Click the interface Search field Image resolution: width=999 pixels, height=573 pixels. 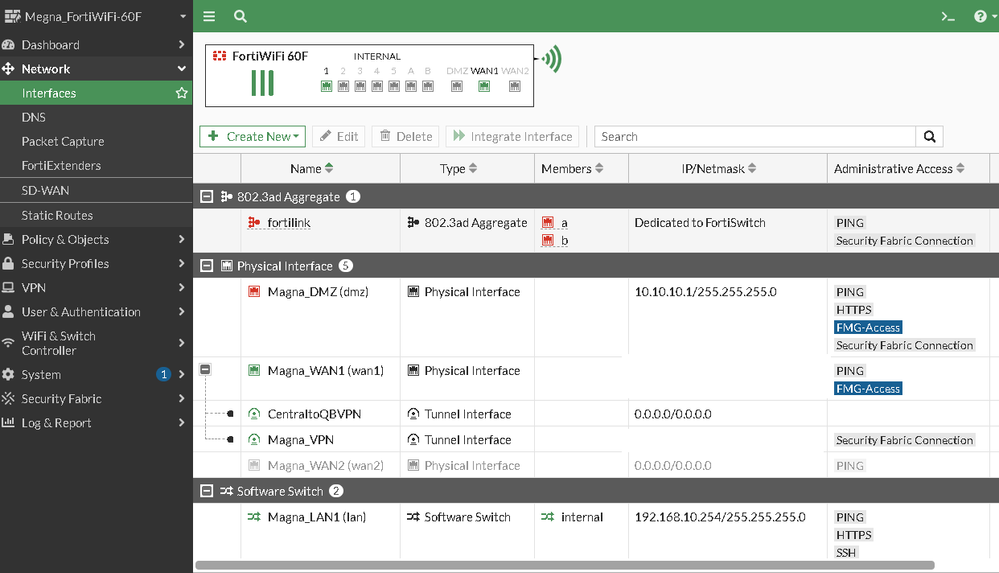pos(755,136)
